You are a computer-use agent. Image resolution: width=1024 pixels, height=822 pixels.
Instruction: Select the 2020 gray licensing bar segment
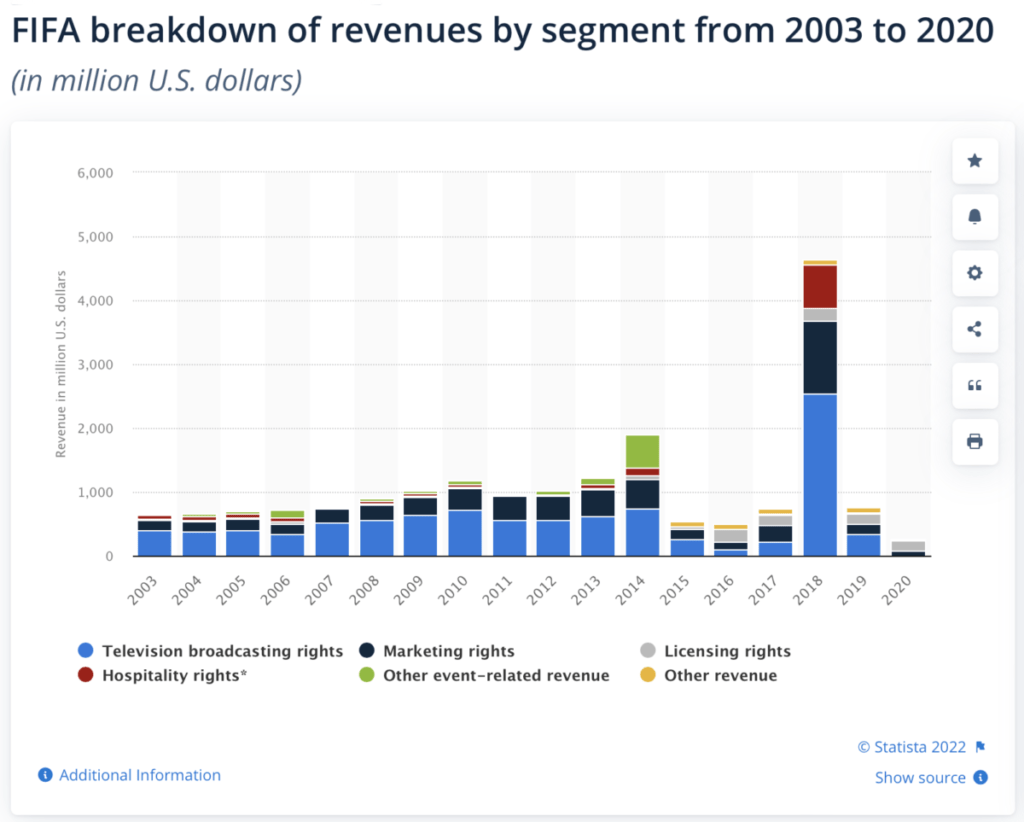tap(908, 546)
